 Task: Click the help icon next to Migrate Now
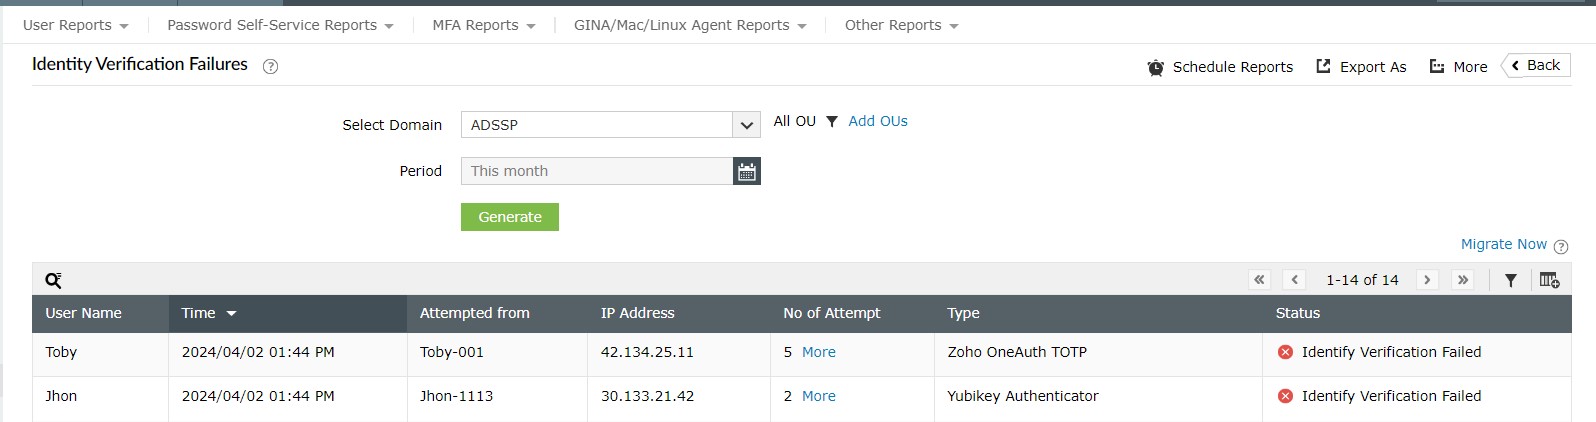coord(1561,246)
